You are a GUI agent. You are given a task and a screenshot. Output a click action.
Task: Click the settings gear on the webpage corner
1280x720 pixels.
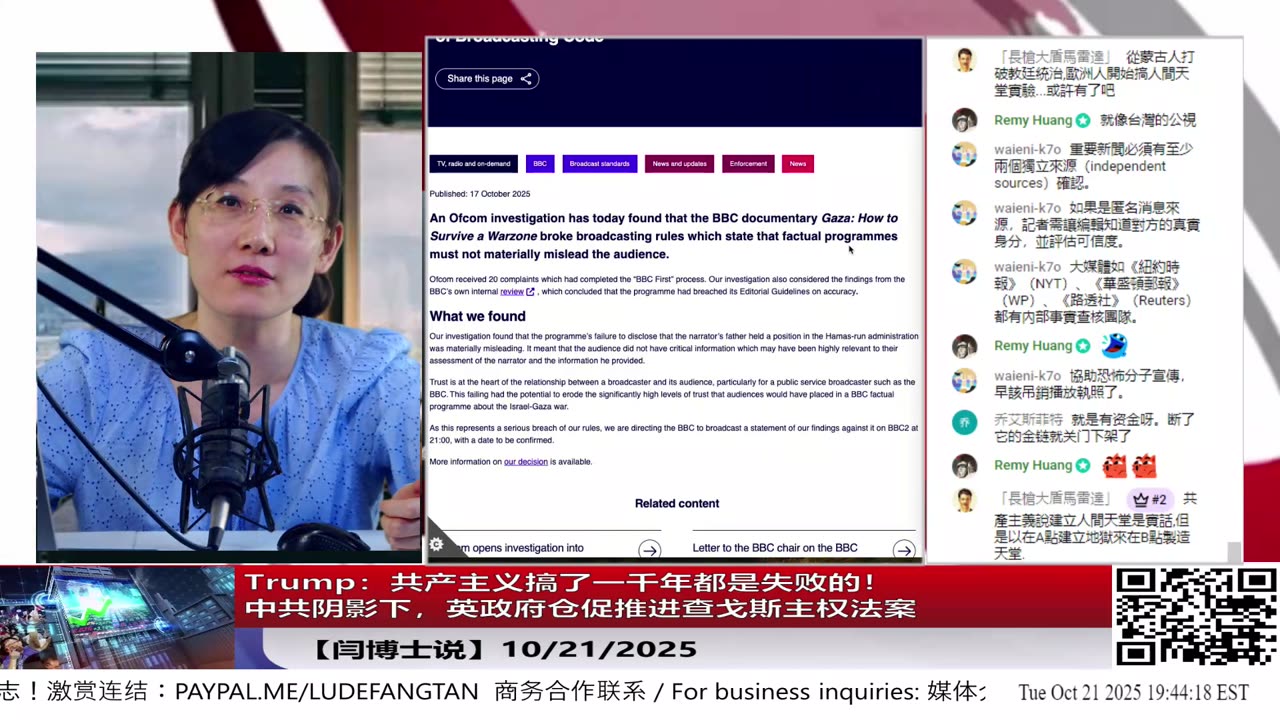tap(436, 545)
